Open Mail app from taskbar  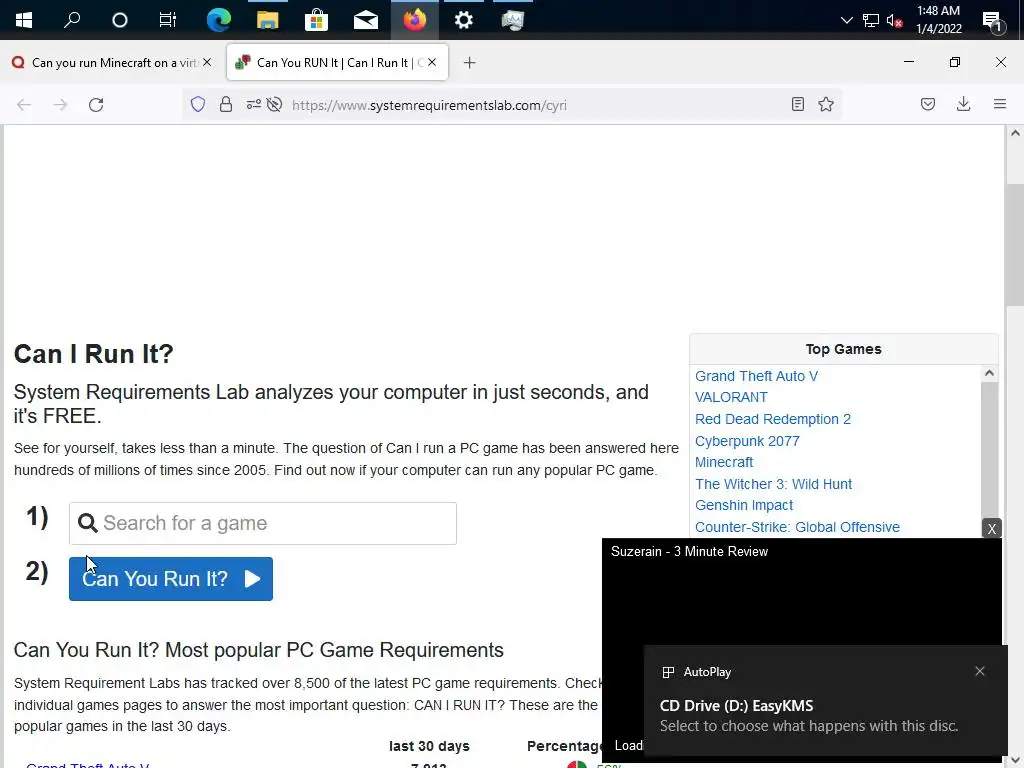(366, 20)
